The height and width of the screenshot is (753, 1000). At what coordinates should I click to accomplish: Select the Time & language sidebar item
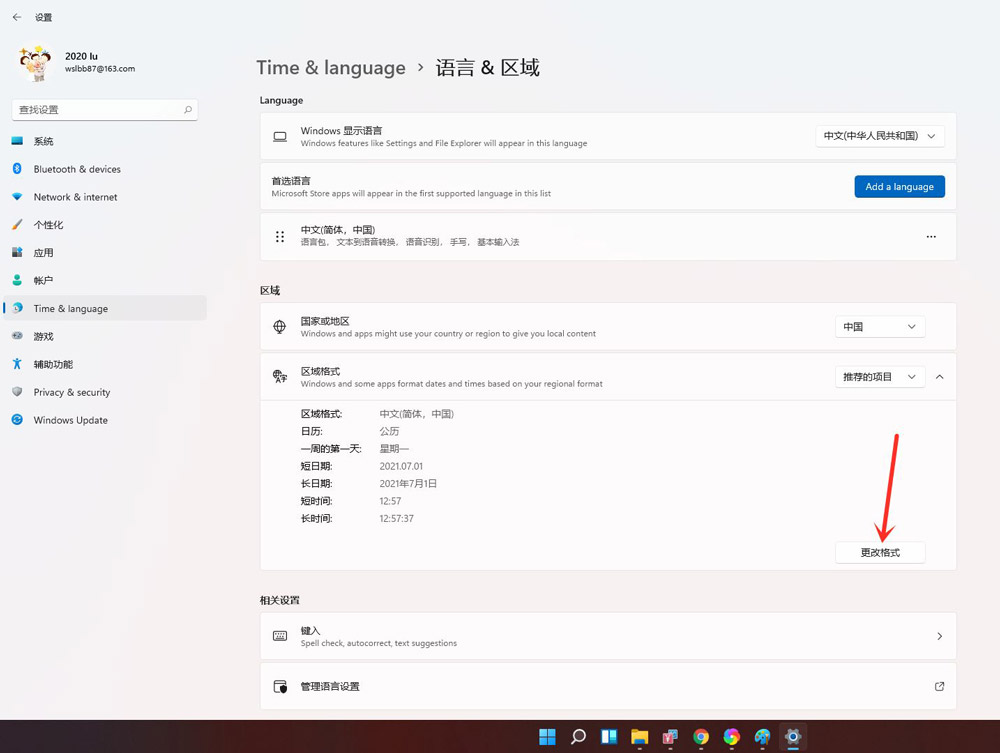coord(73,308)
